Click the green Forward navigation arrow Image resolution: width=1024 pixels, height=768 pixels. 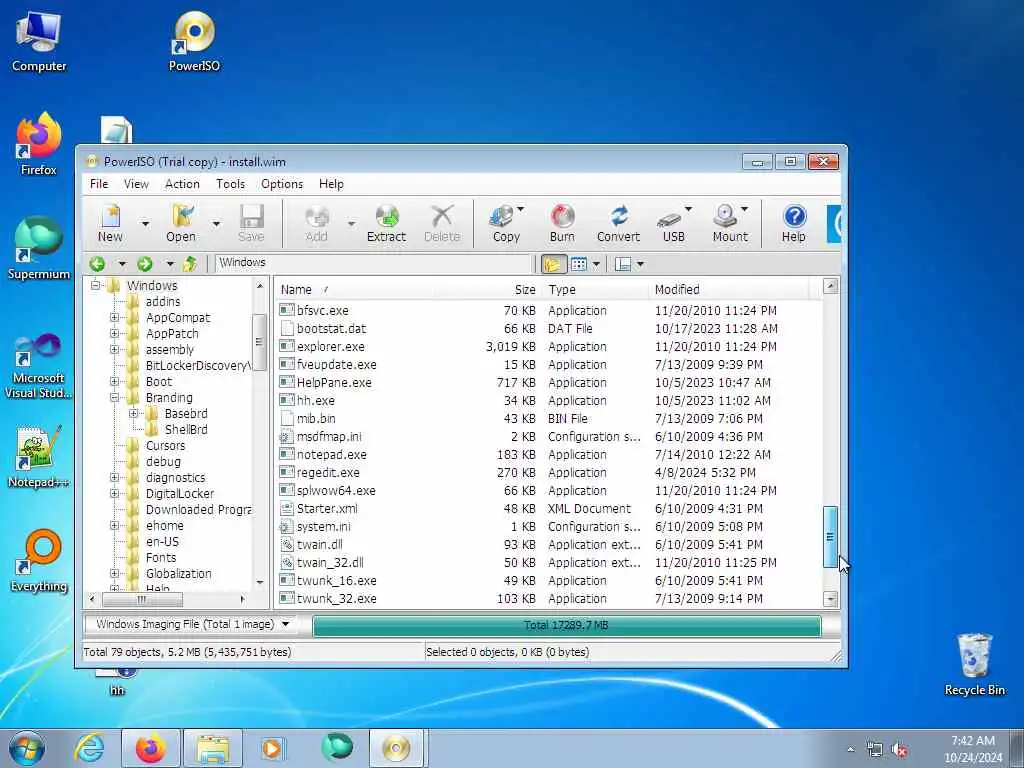coord(145,264)
